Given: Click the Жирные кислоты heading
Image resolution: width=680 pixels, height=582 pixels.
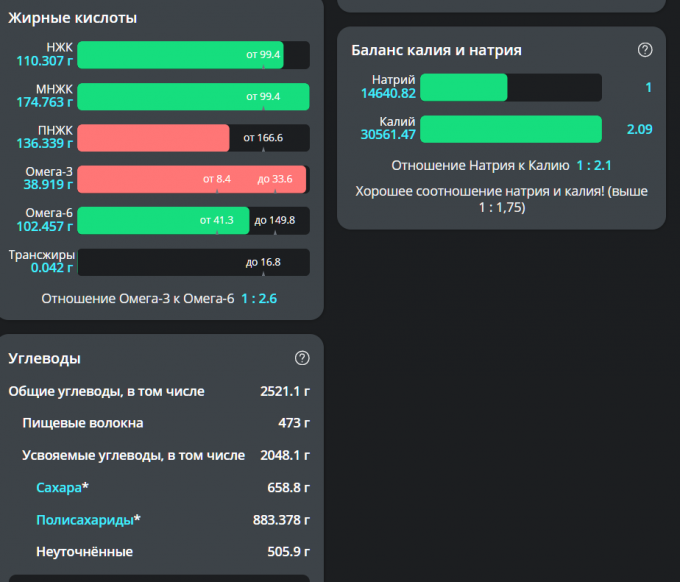Looking at the screenshot, I should coord(73,18).
